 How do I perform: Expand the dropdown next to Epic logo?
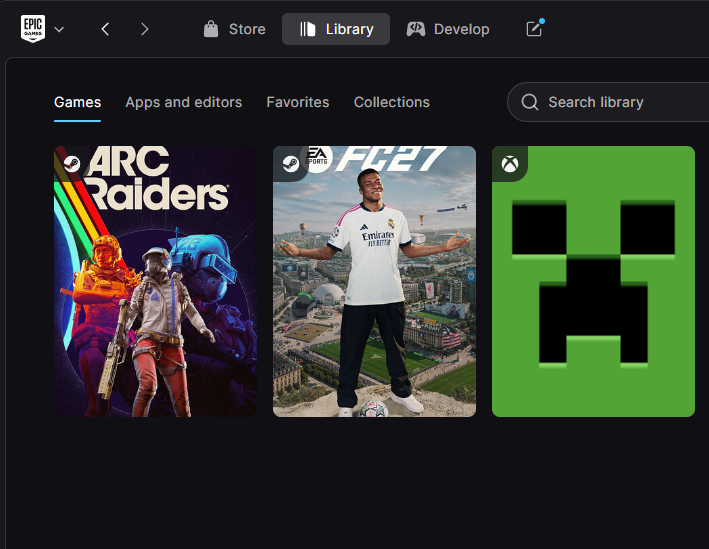pyautogui.click(x=59, y=29)
